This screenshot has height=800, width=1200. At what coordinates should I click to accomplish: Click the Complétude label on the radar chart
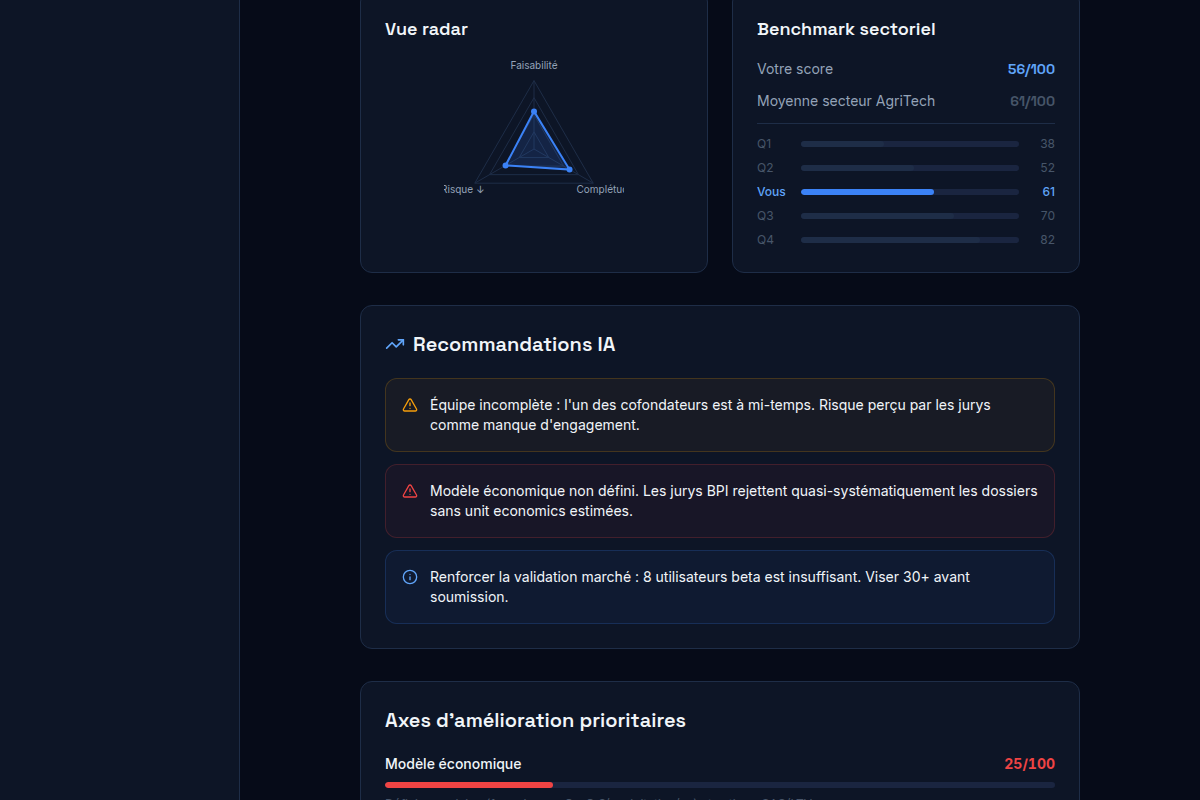600,190
